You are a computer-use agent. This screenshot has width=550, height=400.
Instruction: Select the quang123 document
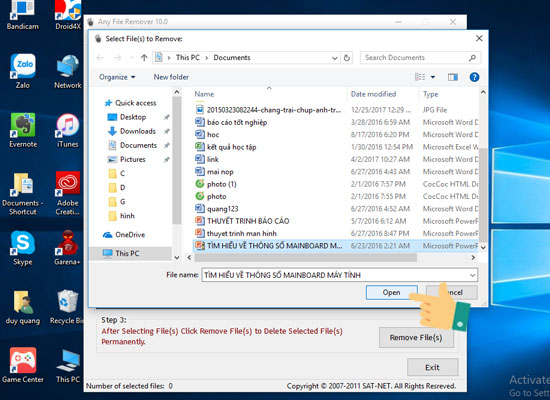point(222,209)
